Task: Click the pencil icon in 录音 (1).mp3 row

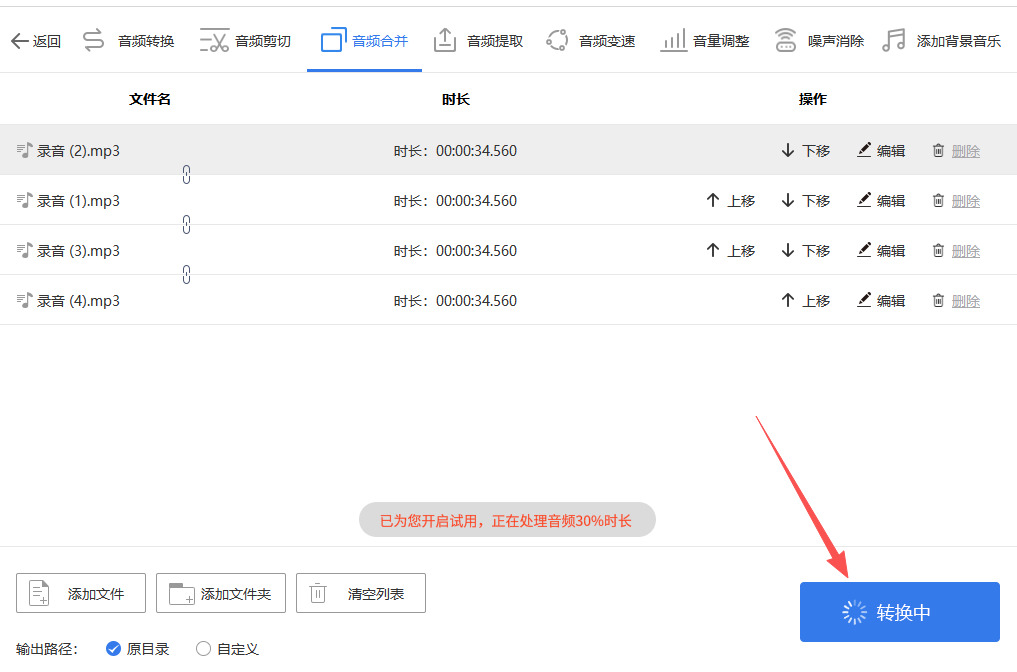Action: [864, 200]
